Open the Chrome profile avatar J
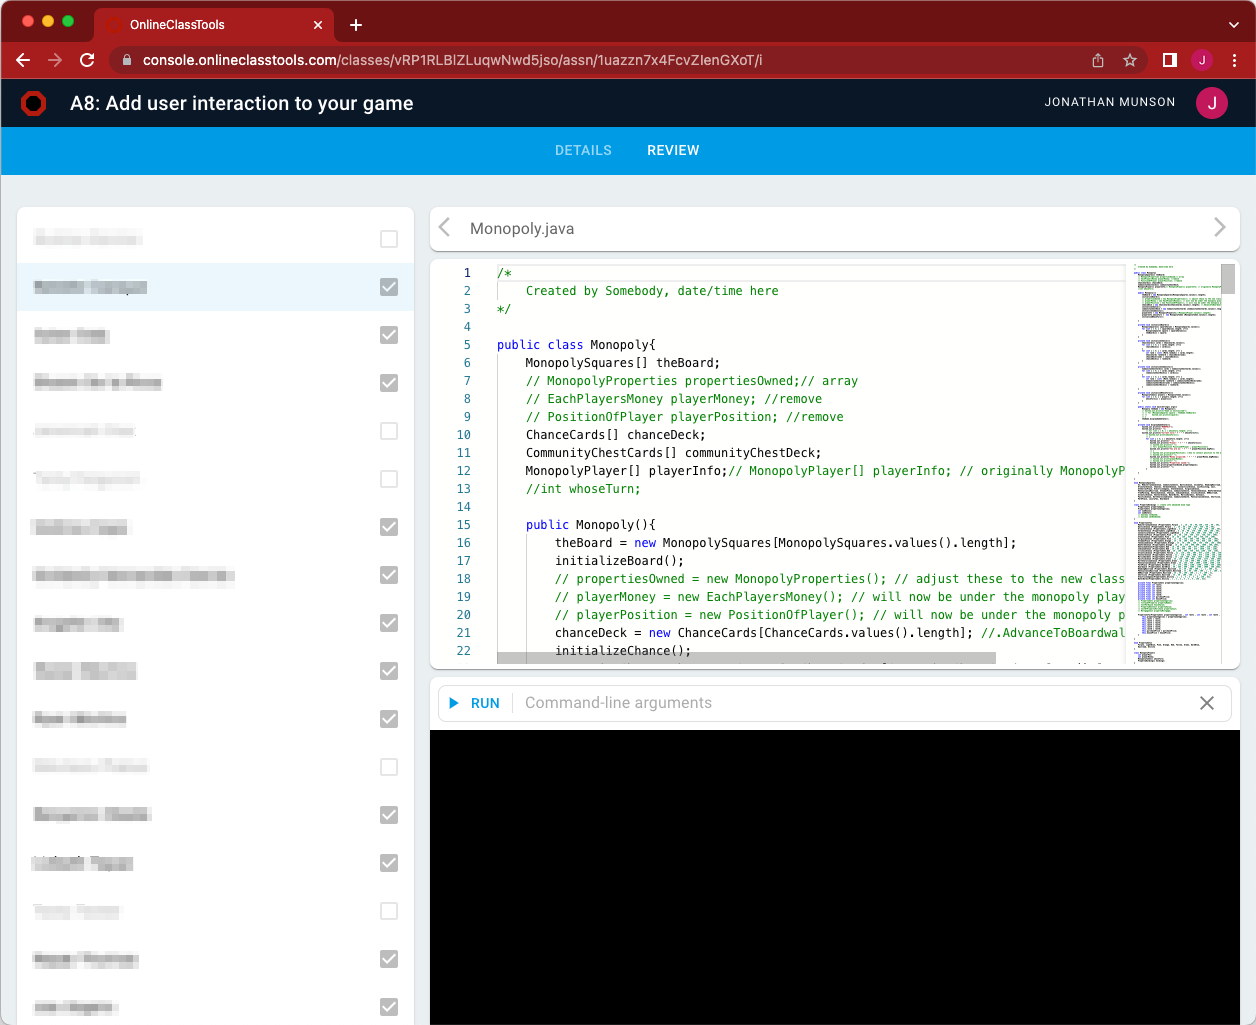The width and height of the screenshot is (1256, 1025). click(x=1202, y=60)
